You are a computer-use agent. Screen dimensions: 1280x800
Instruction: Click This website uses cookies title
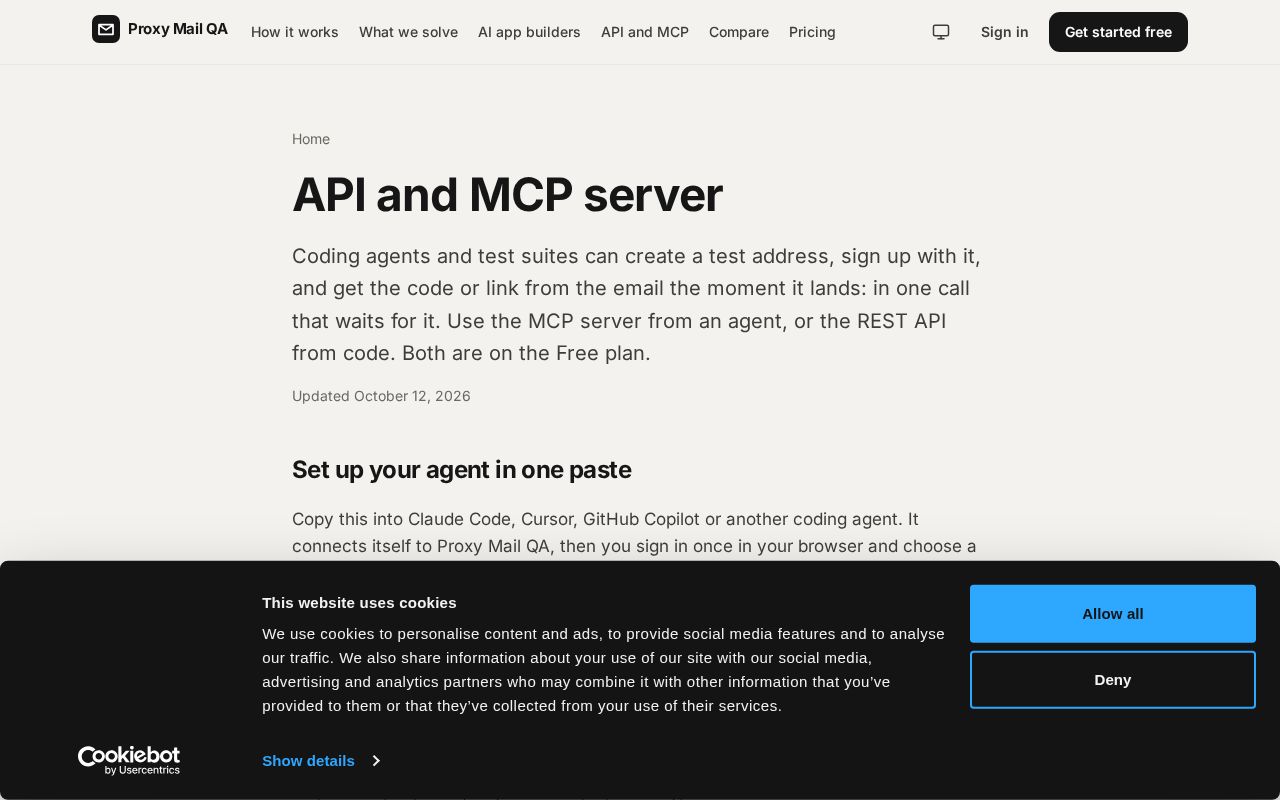click(359, 603)
